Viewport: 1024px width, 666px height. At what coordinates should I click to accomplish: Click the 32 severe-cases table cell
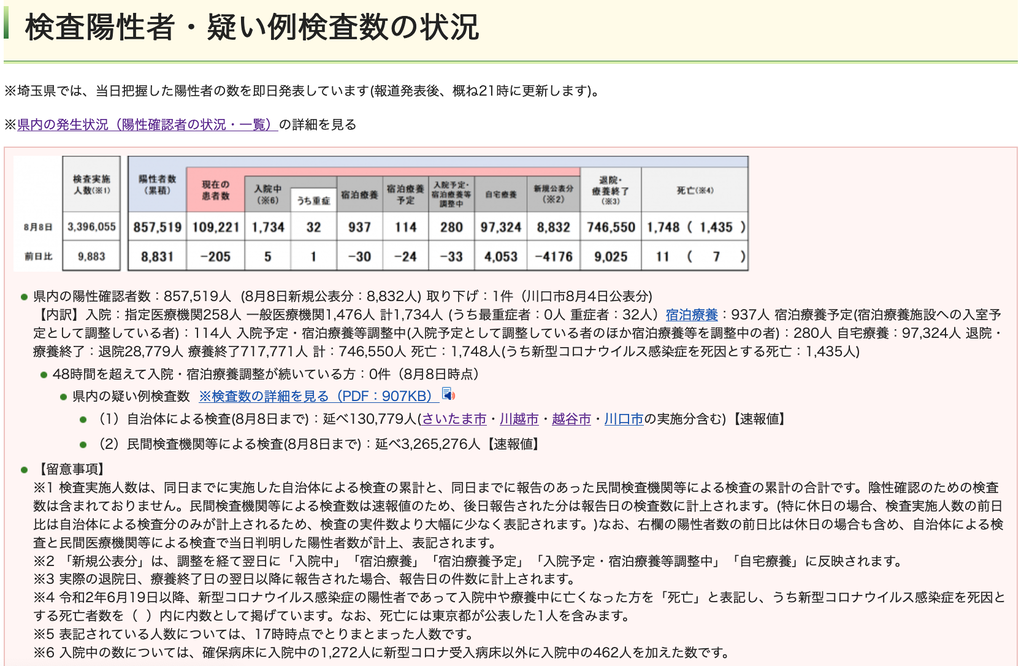click(313, 227)
